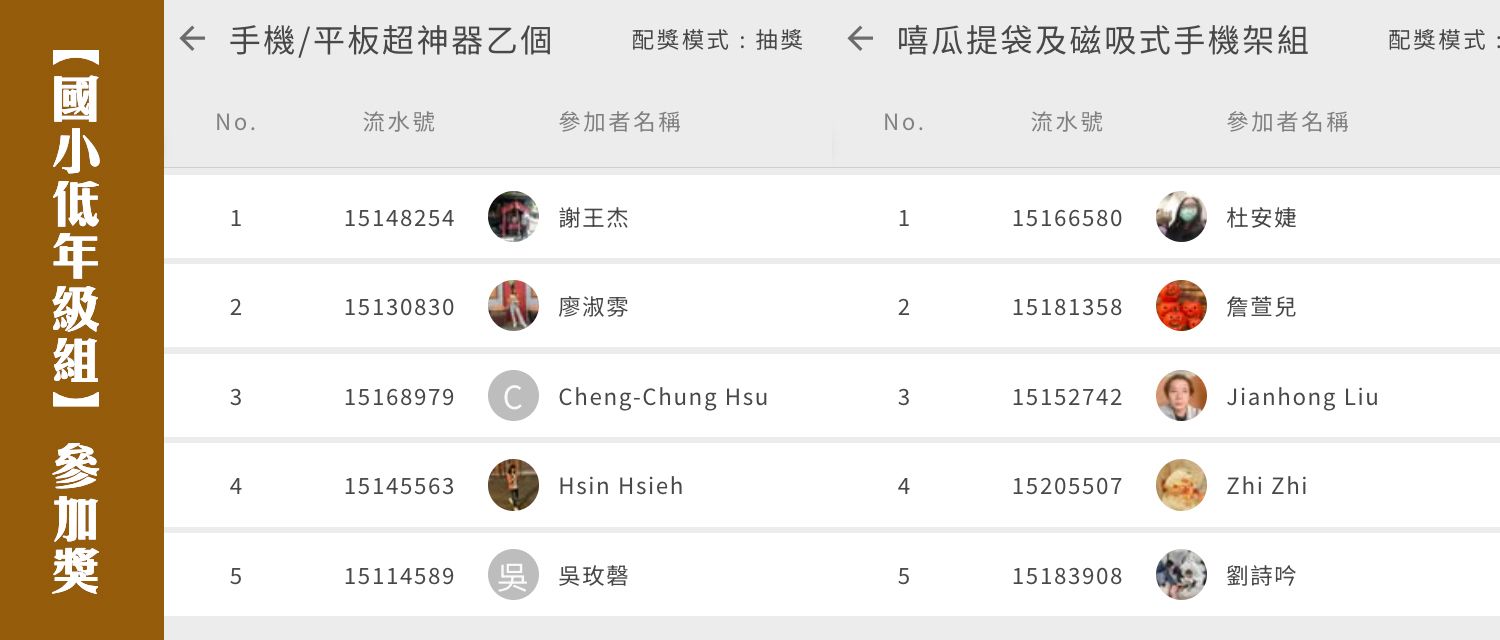Click the right 參加者名稱 column header
Image resolution: width=1500 pixels, height=640 pixels.
click(1287, 122)
